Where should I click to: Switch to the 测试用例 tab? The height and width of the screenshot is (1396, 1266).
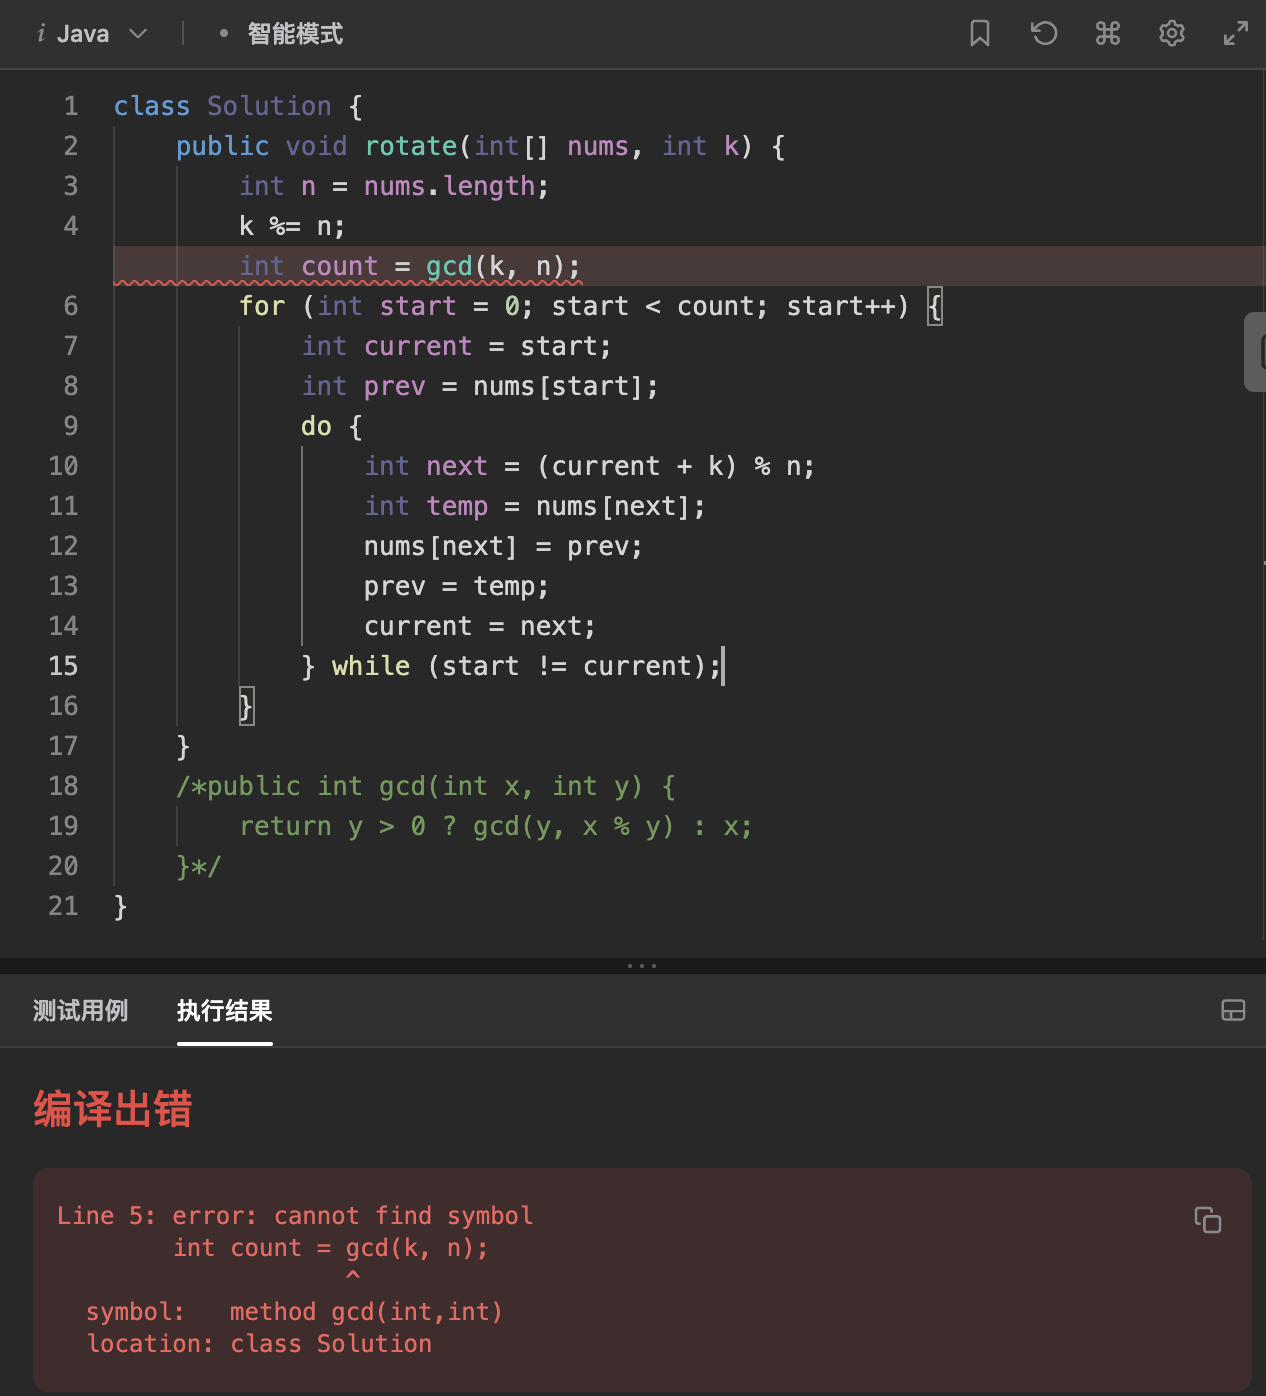tap(81, 1011)
